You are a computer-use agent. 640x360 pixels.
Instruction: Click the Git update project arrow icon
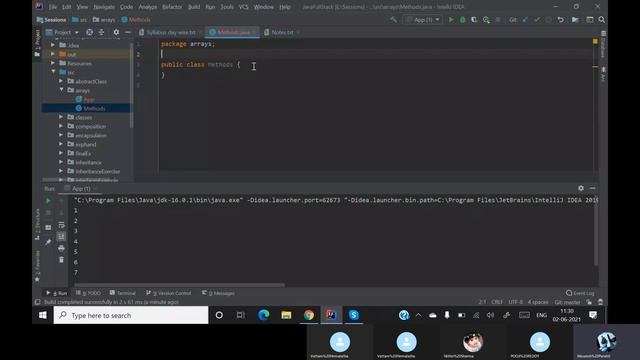click(x=525, y=20)
